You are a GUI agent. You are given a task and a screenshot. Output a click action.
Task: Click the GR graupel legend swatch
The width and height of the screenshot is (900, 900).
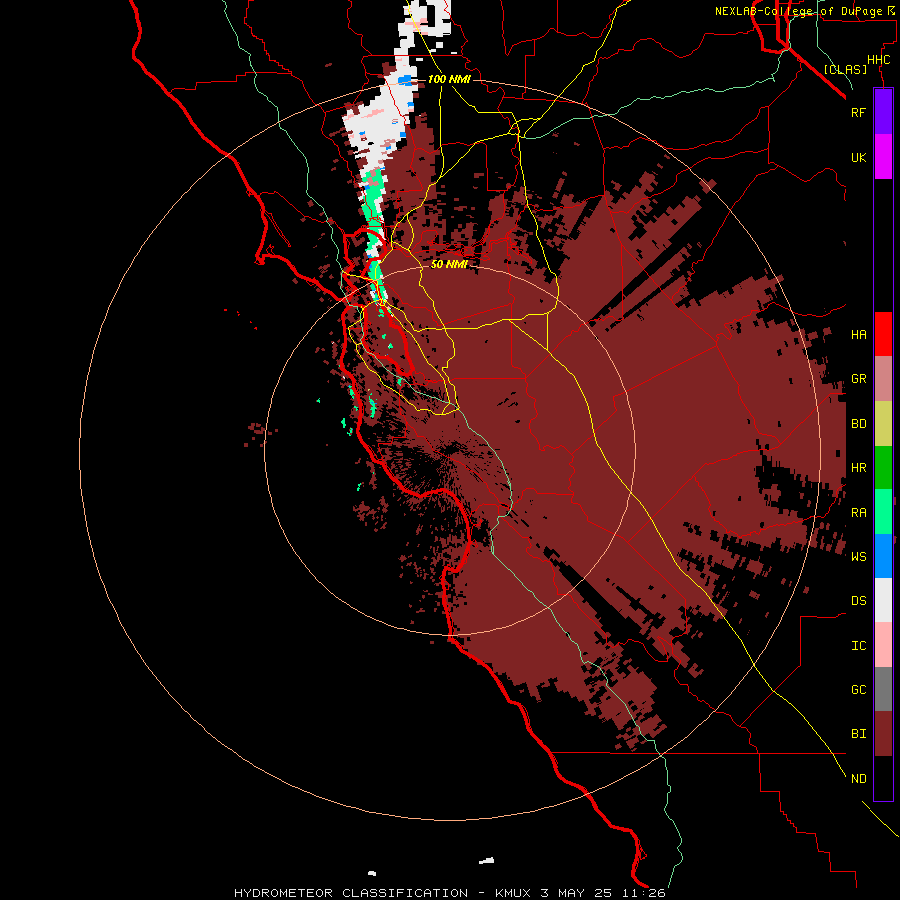pos(883,379)
